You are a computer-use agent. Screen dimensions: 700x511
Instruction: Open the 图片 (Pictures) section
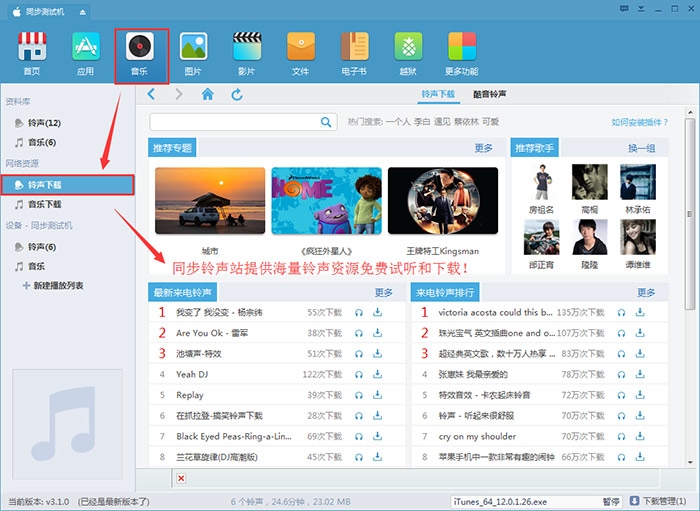point(193,53)
